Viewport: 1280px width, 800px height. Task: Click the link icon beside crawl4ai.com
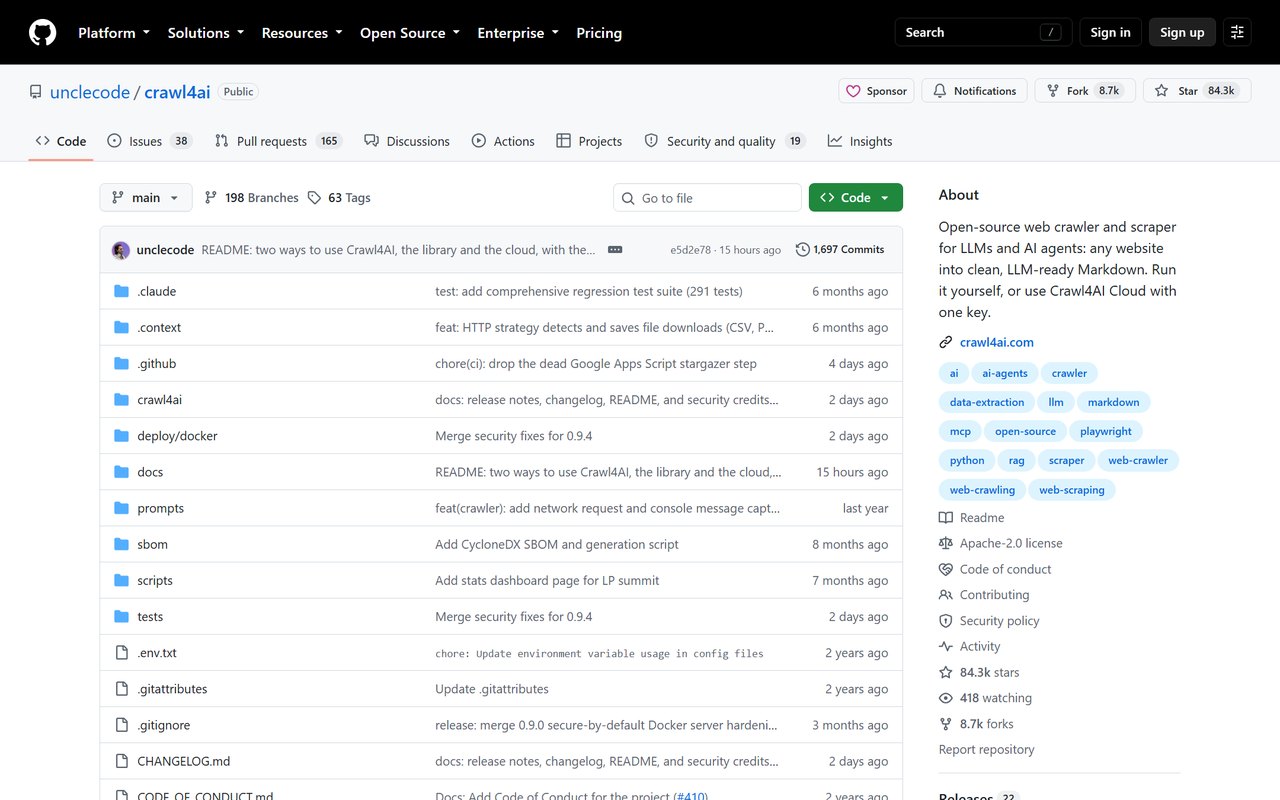pyautogui.click(x=946, y=342)
